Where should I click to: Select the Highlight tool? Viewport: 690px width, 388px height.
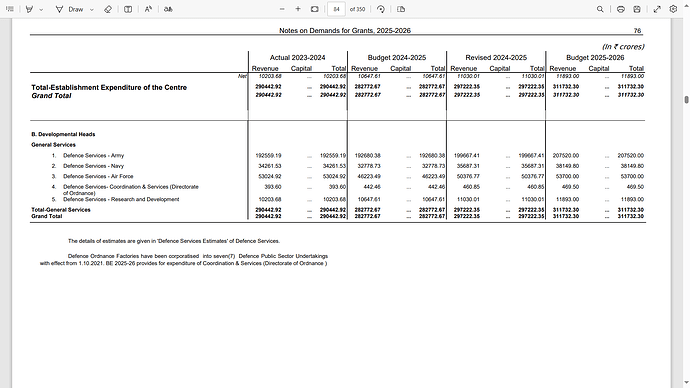tap(29, 9)
